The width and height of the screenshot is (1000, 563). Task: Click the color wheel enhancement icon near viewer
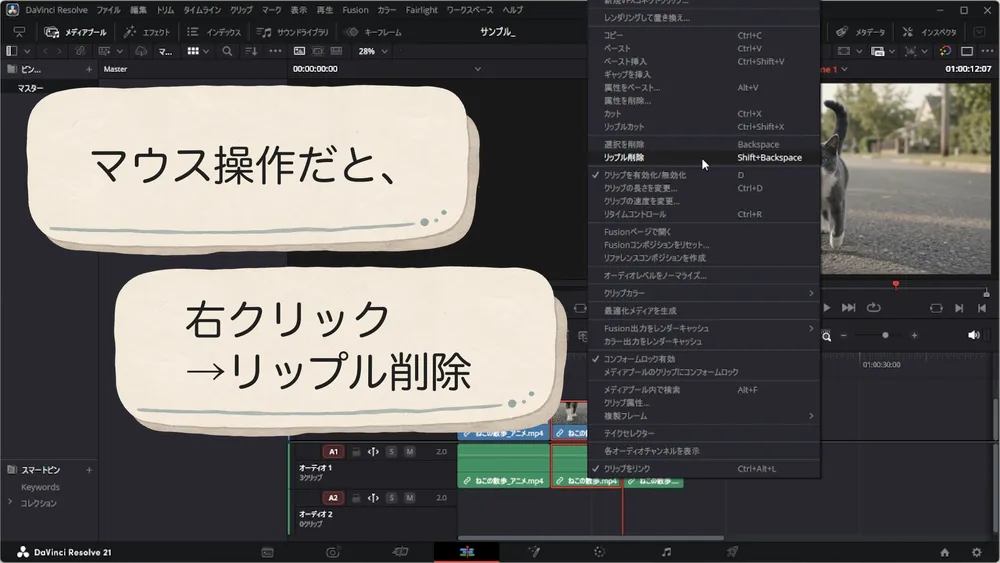(x=945, y=51)
